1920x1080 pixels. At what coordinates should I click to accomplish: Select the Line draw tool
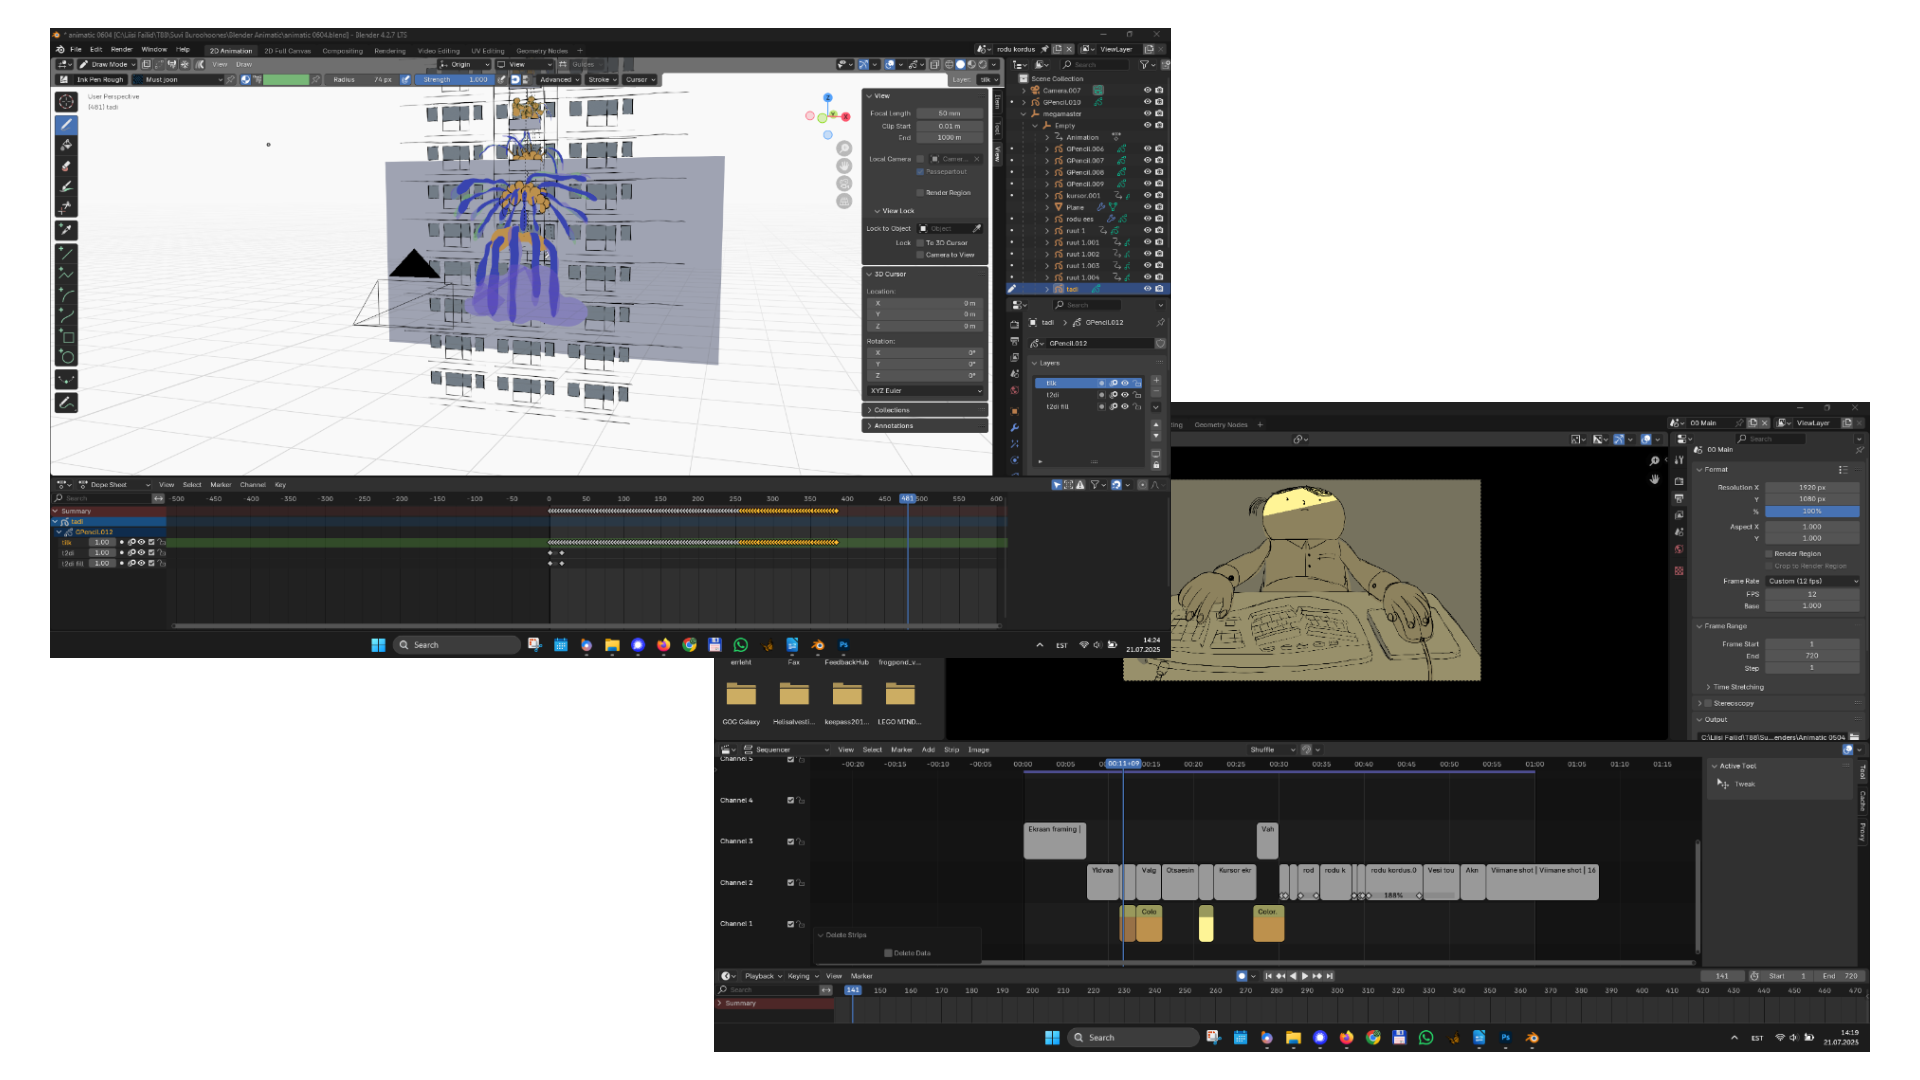pyautogui.click(x=66, y=254)
